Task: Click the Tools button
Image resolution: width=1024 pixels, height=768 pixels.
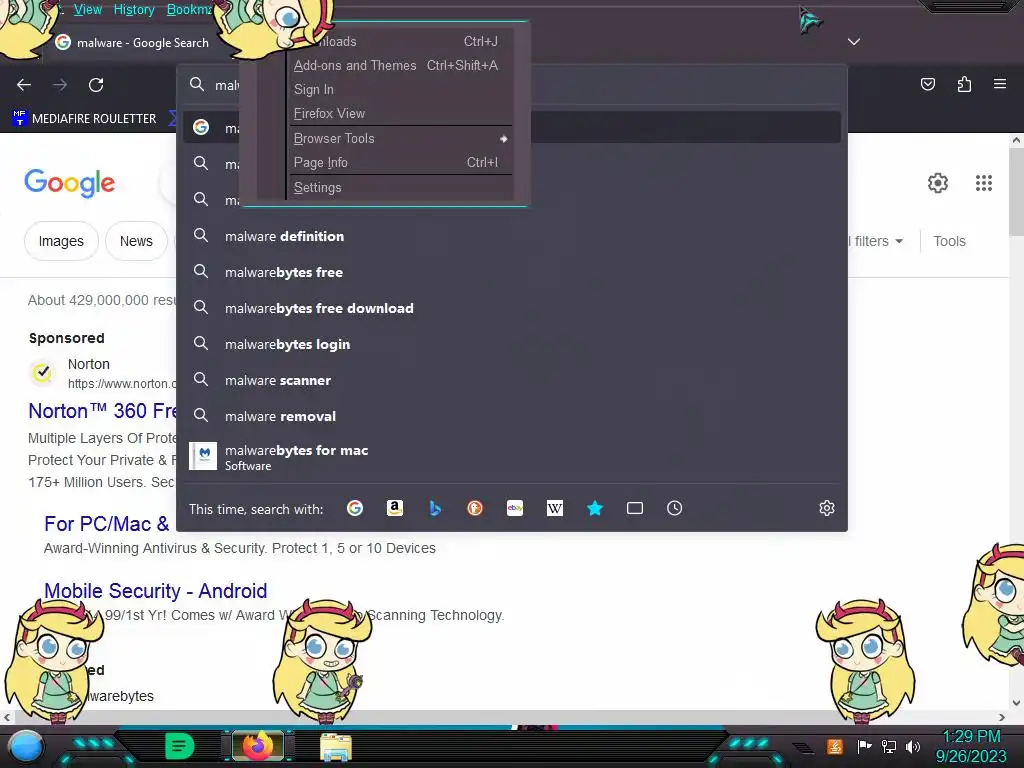Action: pyautogui.click(x=949, y=241)
